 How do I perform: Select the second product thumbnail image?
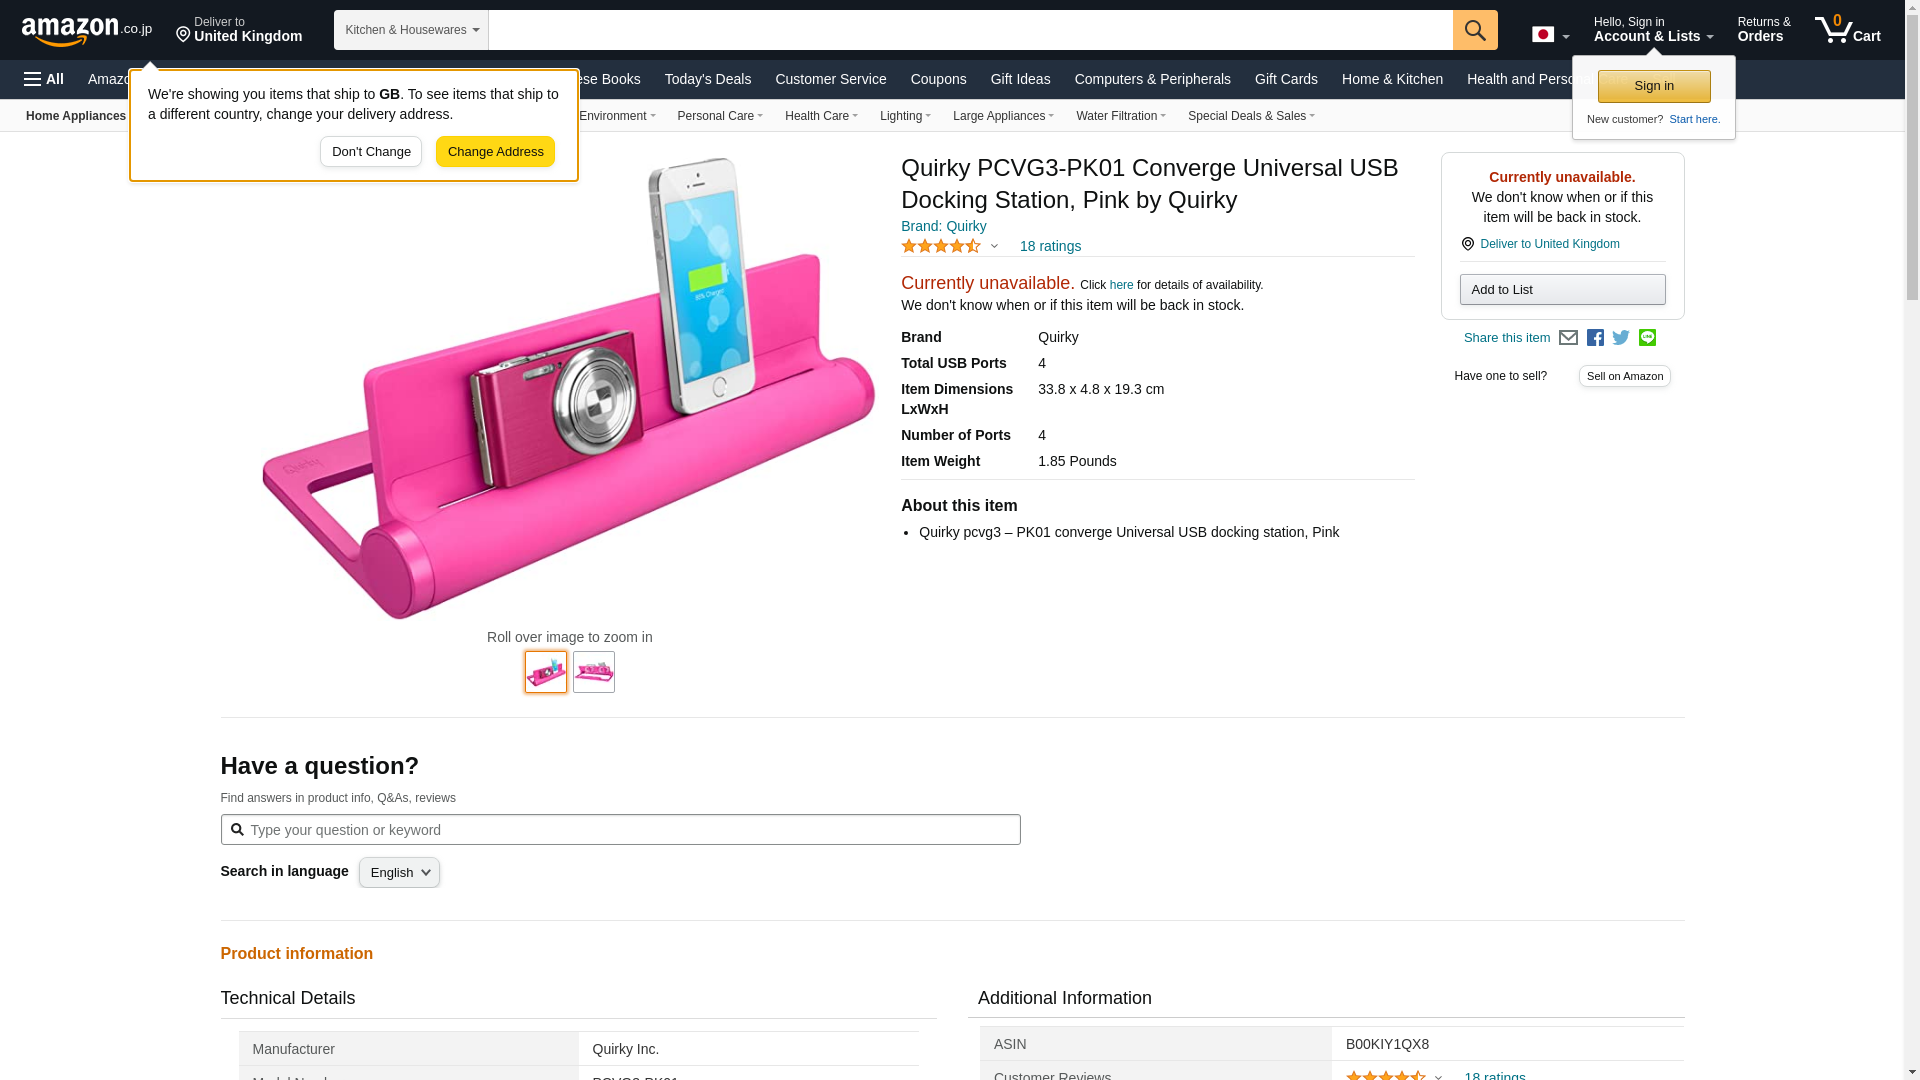click(x=593, y=672)
